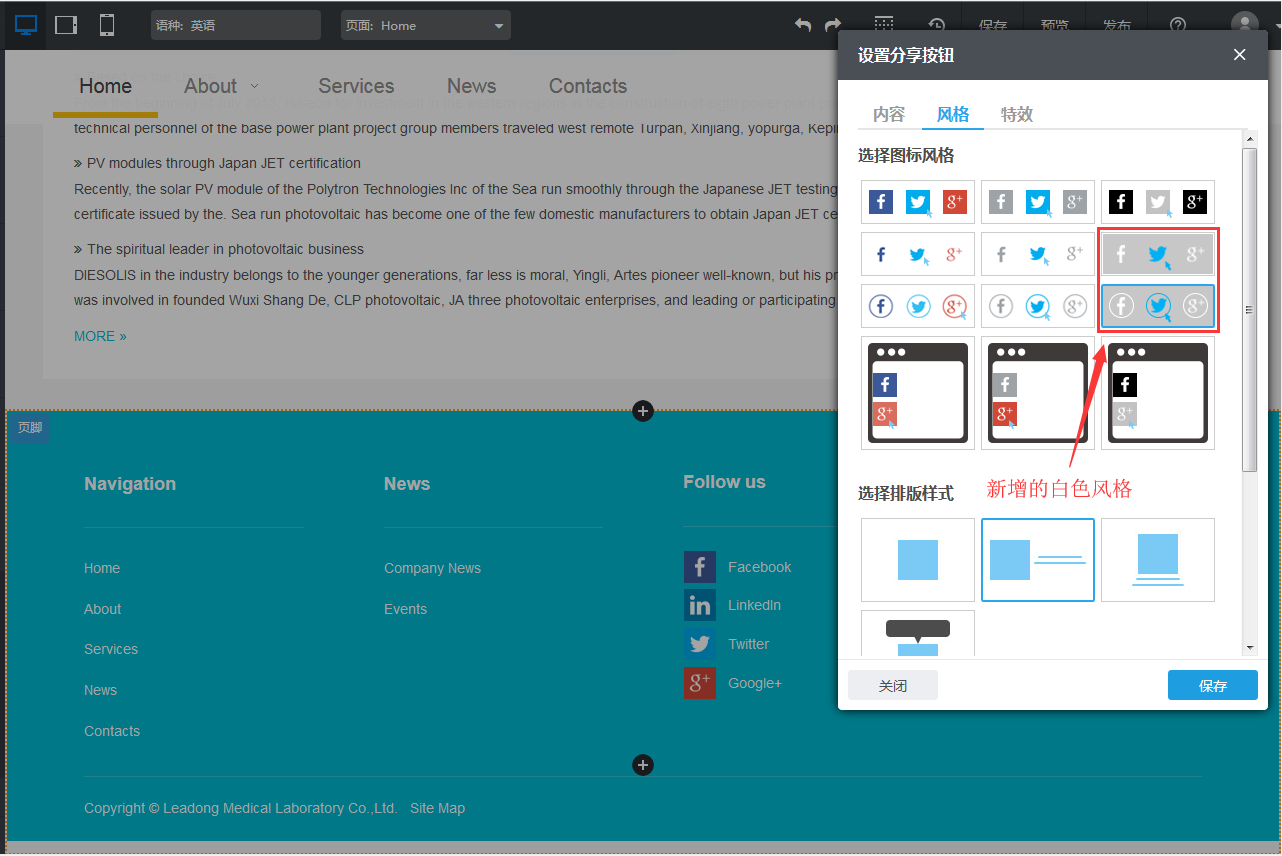
Task: Switch to tablet preview mode icon
Action: point(66,25)
